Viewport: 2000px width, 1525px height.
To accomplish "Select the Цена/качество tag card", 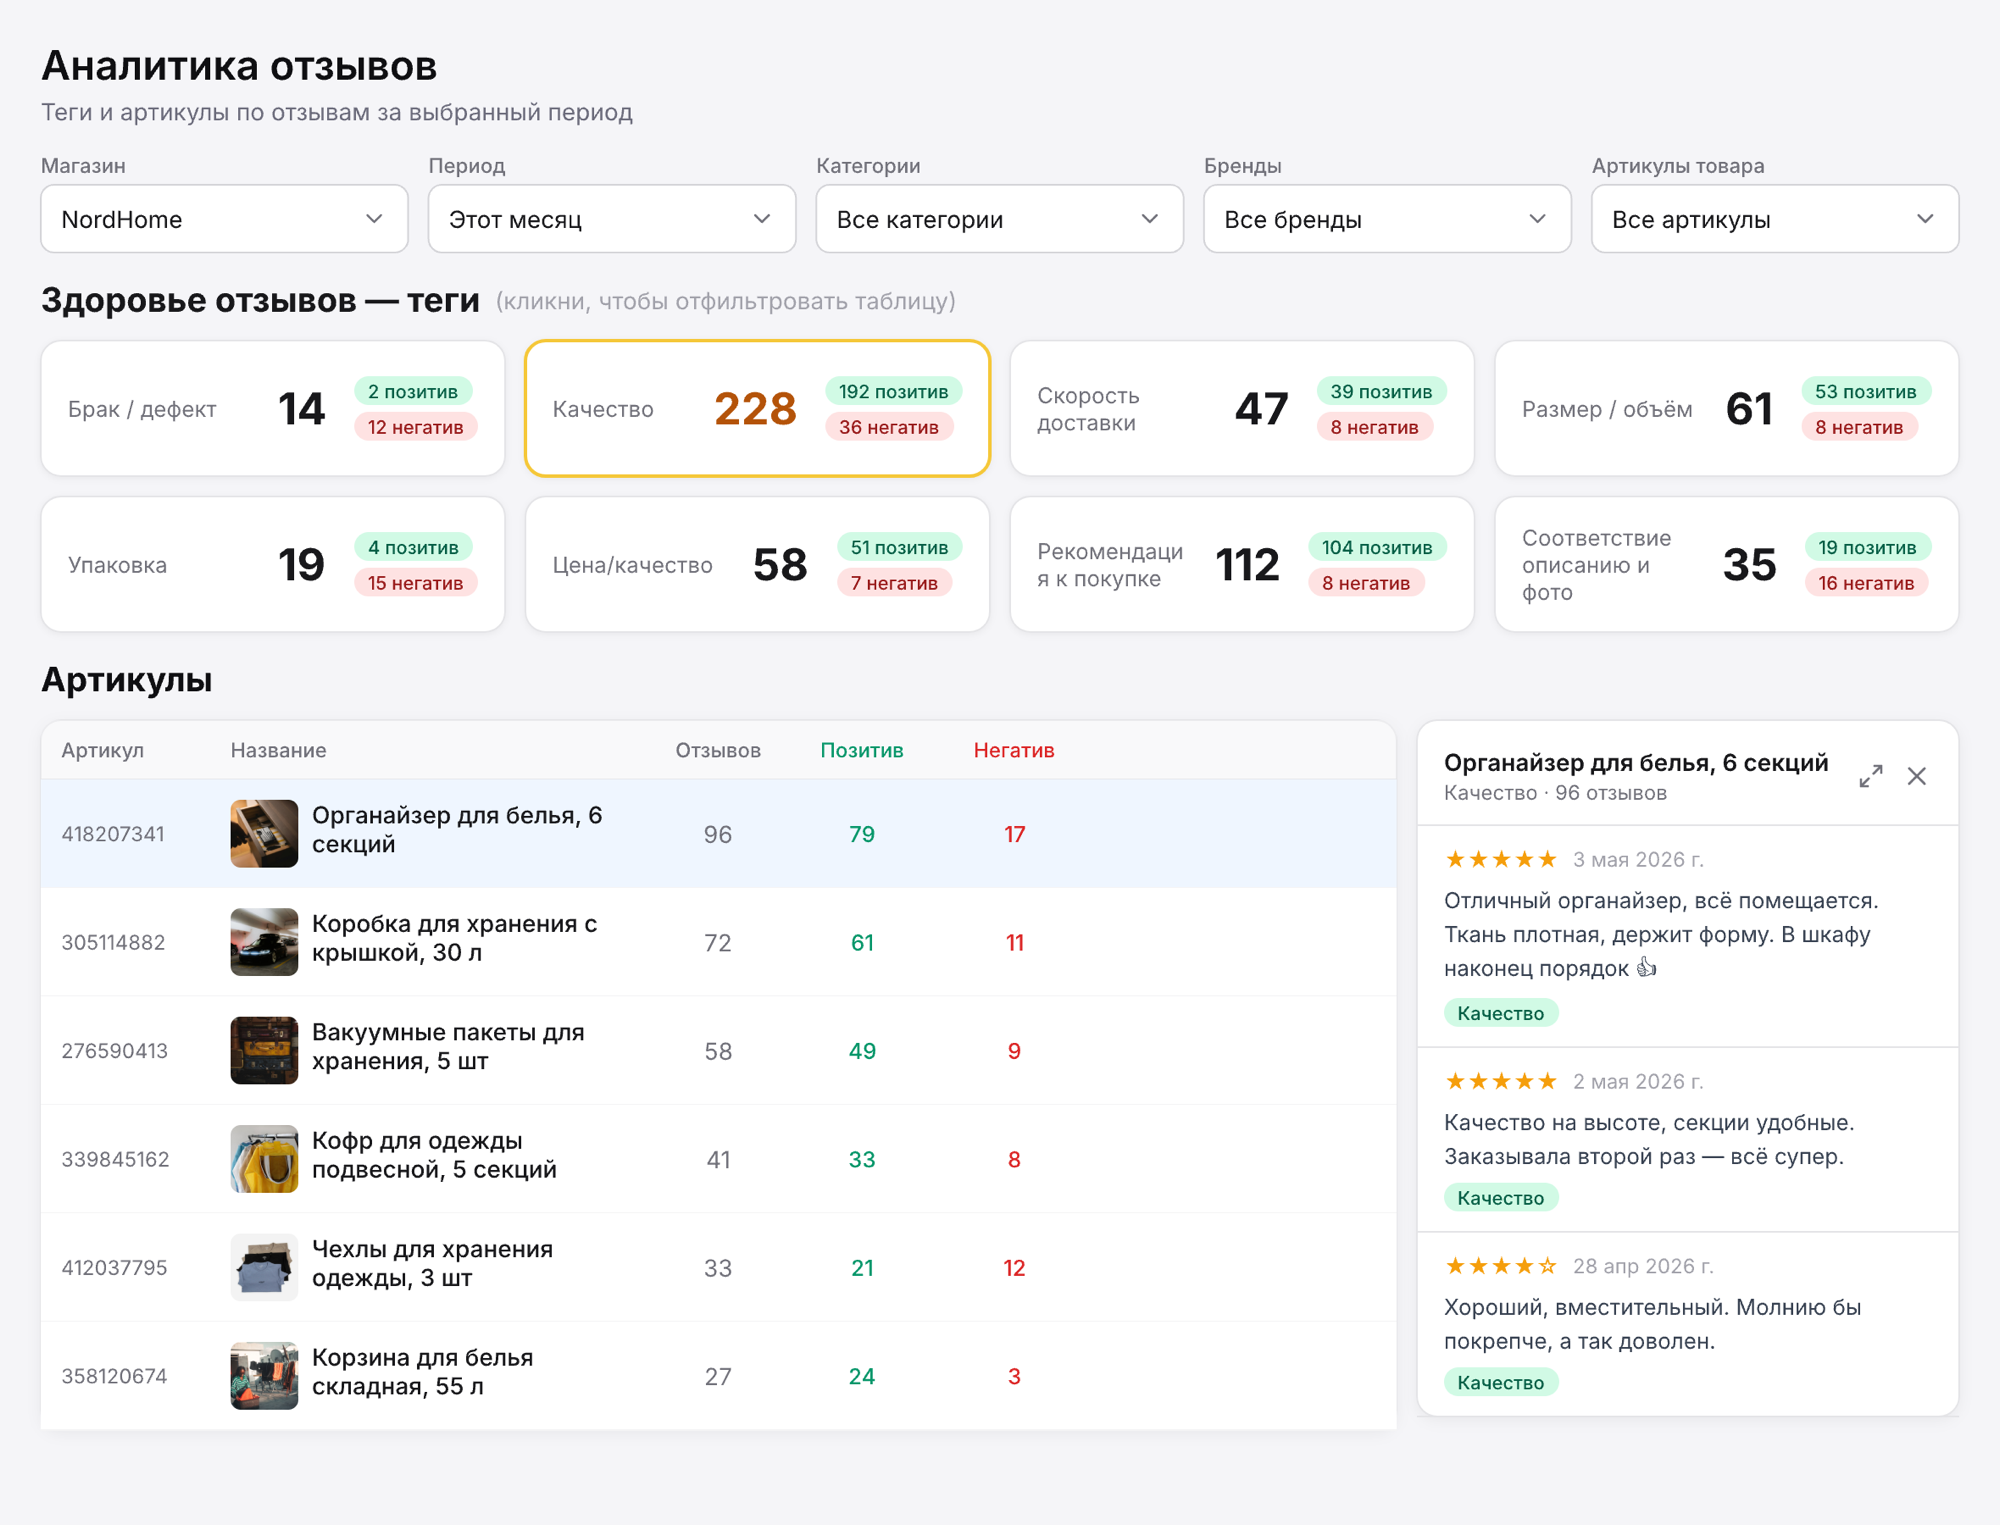I will [x=757, y=564].
